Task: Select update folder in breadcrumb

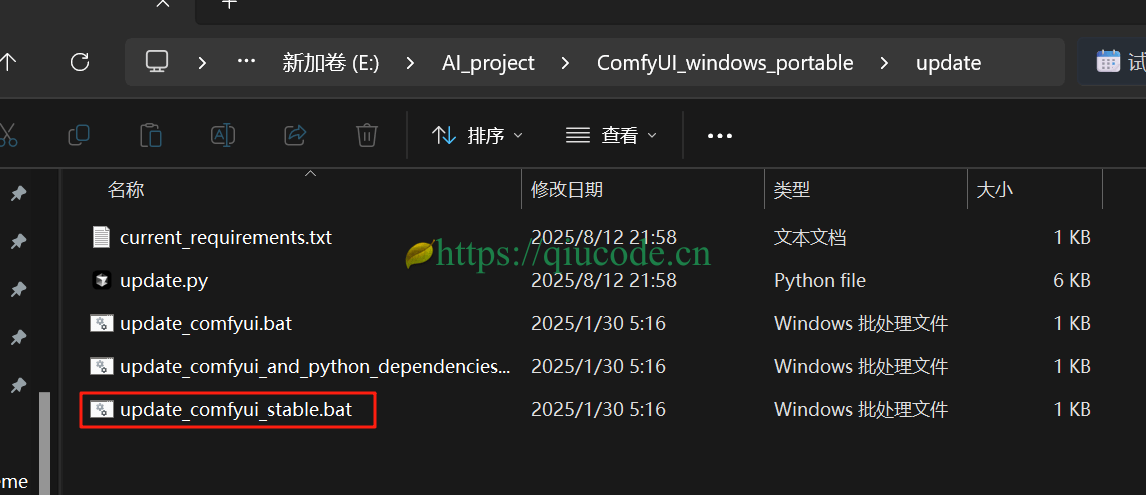Action: pos(948,63)
